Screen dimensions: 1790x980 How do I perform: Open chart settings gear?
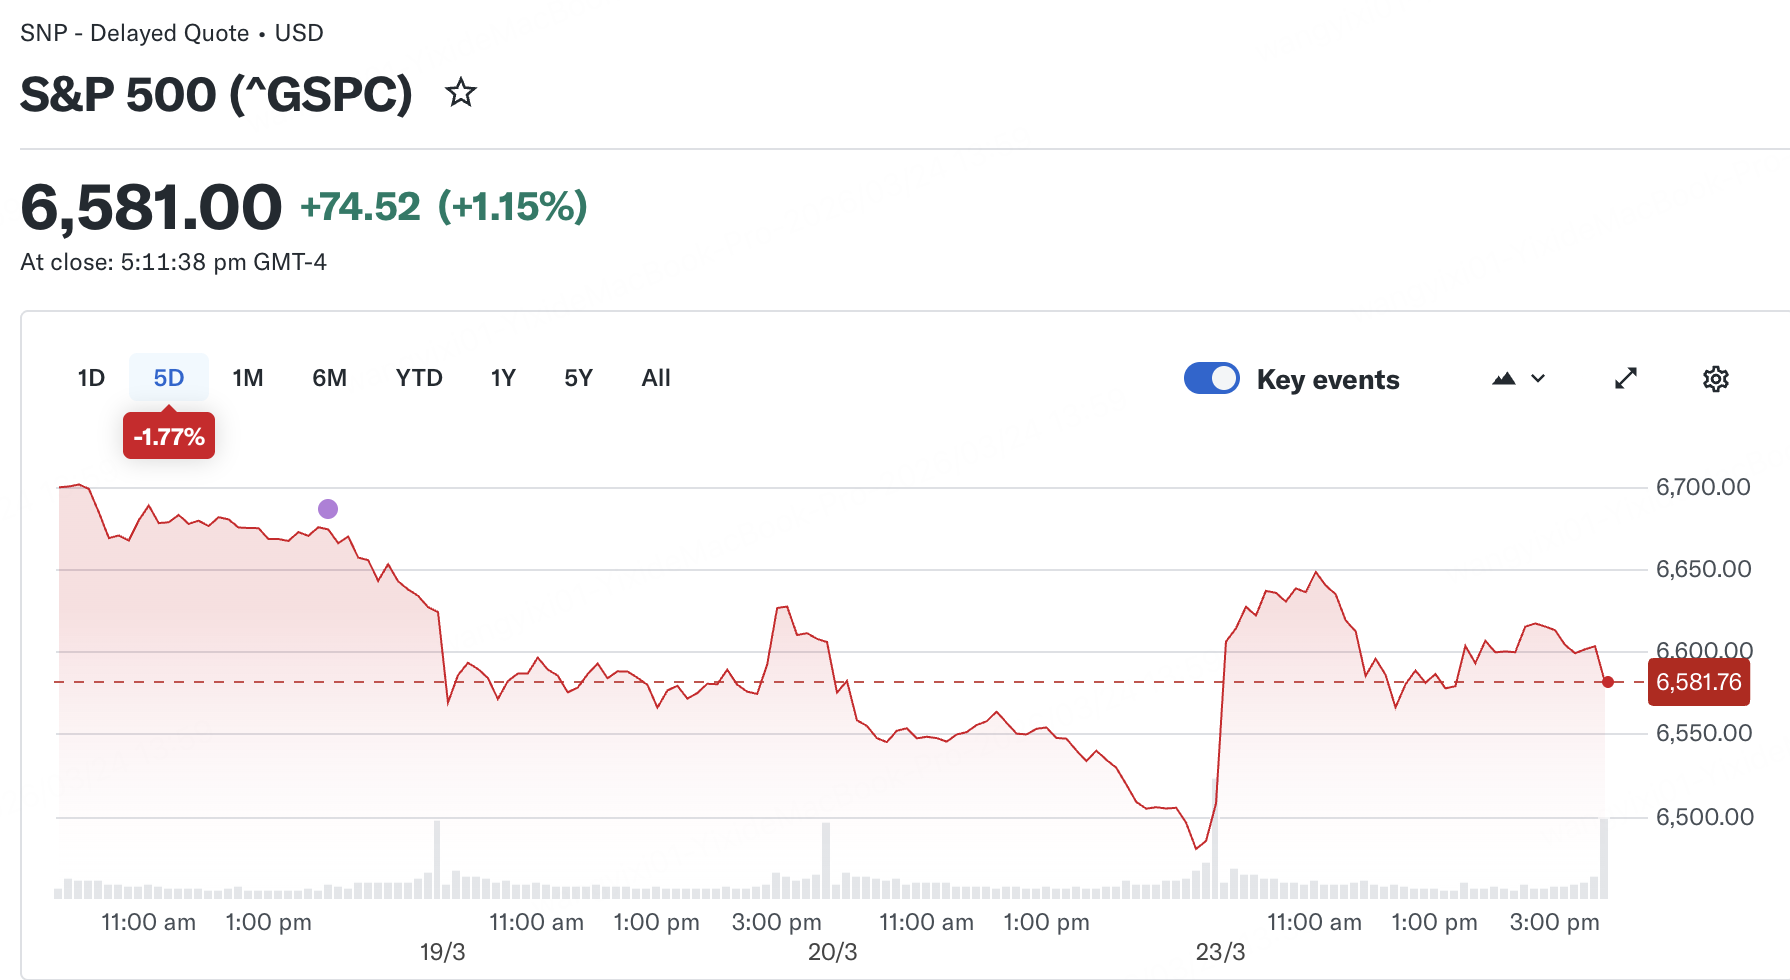(1716, 379)
